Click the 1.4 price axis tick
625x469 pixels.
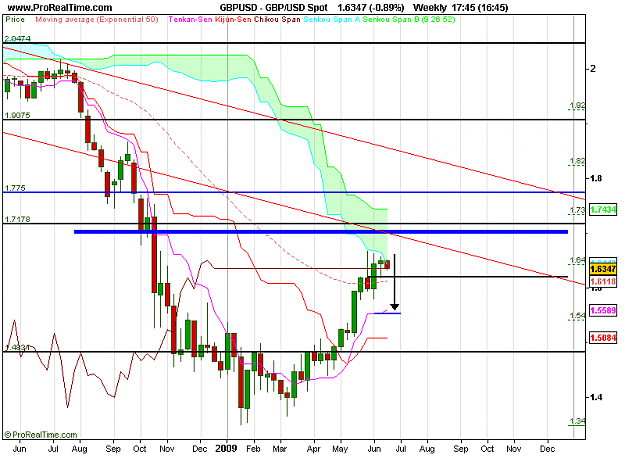[x=596, y=397]
